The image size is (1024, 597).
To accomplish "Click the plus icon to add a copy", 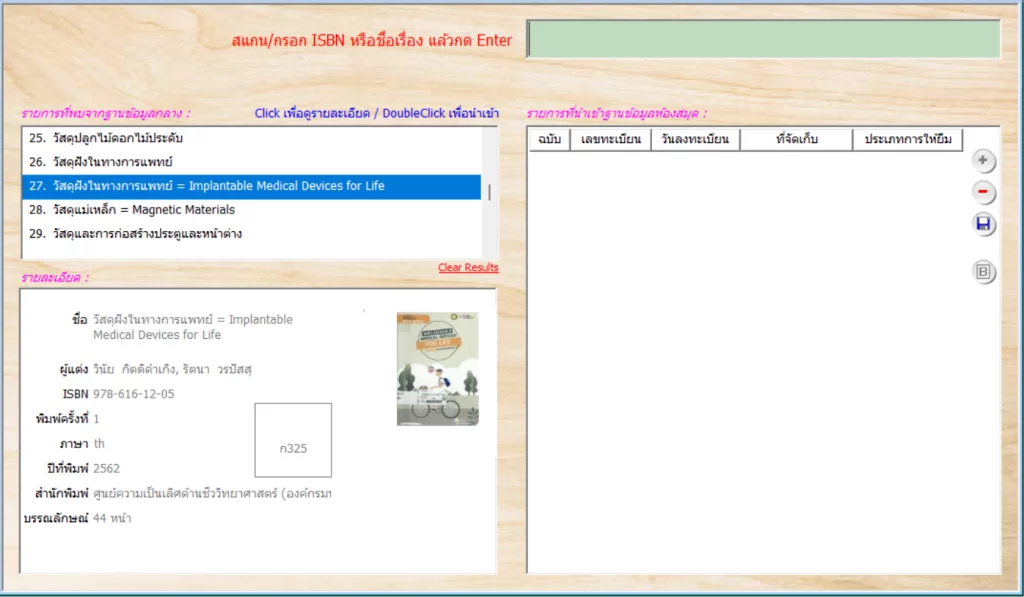I will pos(983,161).
